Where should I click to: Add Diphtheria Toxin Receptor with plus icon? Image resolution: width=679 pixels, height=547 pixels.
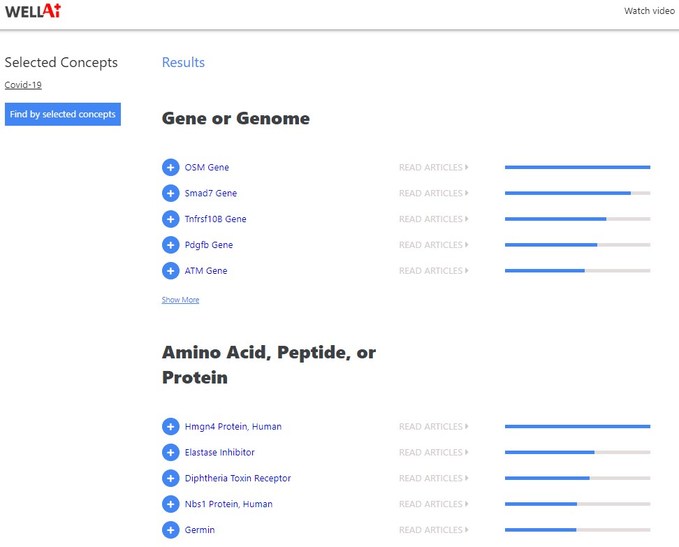click(170, 479)
